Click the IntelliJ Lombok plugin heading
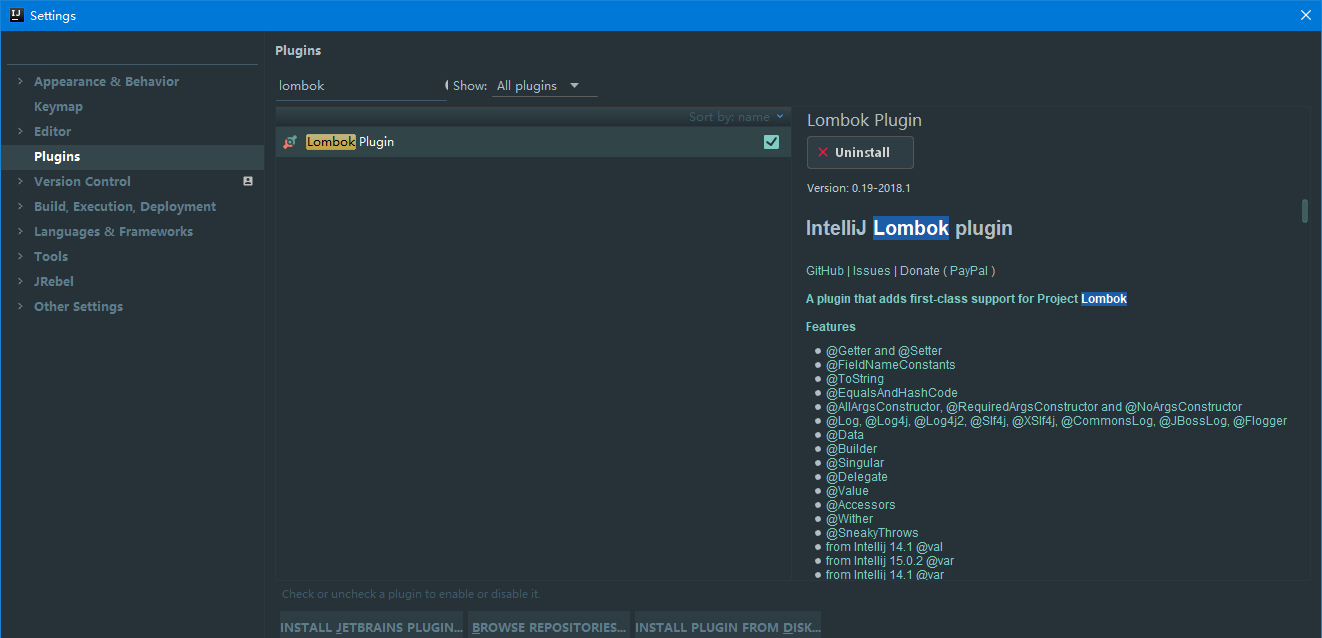 909,228
